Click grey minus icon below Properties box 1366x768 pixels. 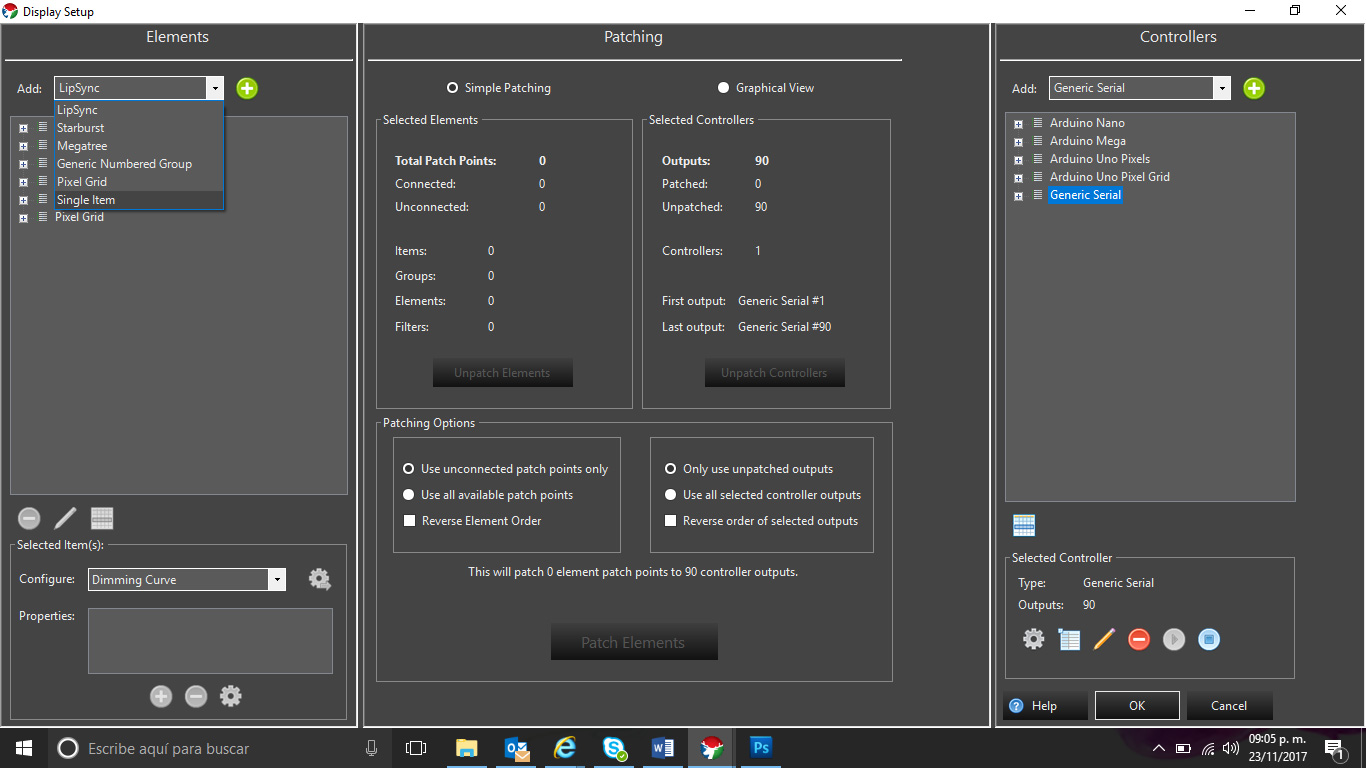[x=196, y=696]
